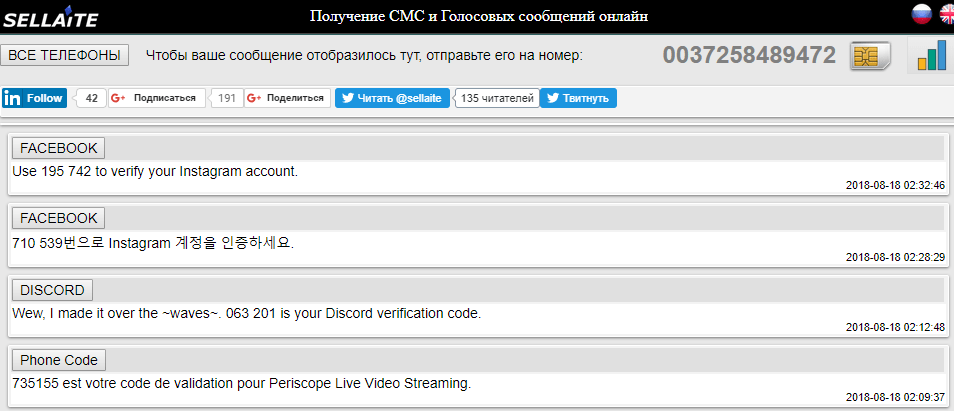Click the Твитнуть tweet button
This screenshot has width=954, height=411.
point(578,98)
